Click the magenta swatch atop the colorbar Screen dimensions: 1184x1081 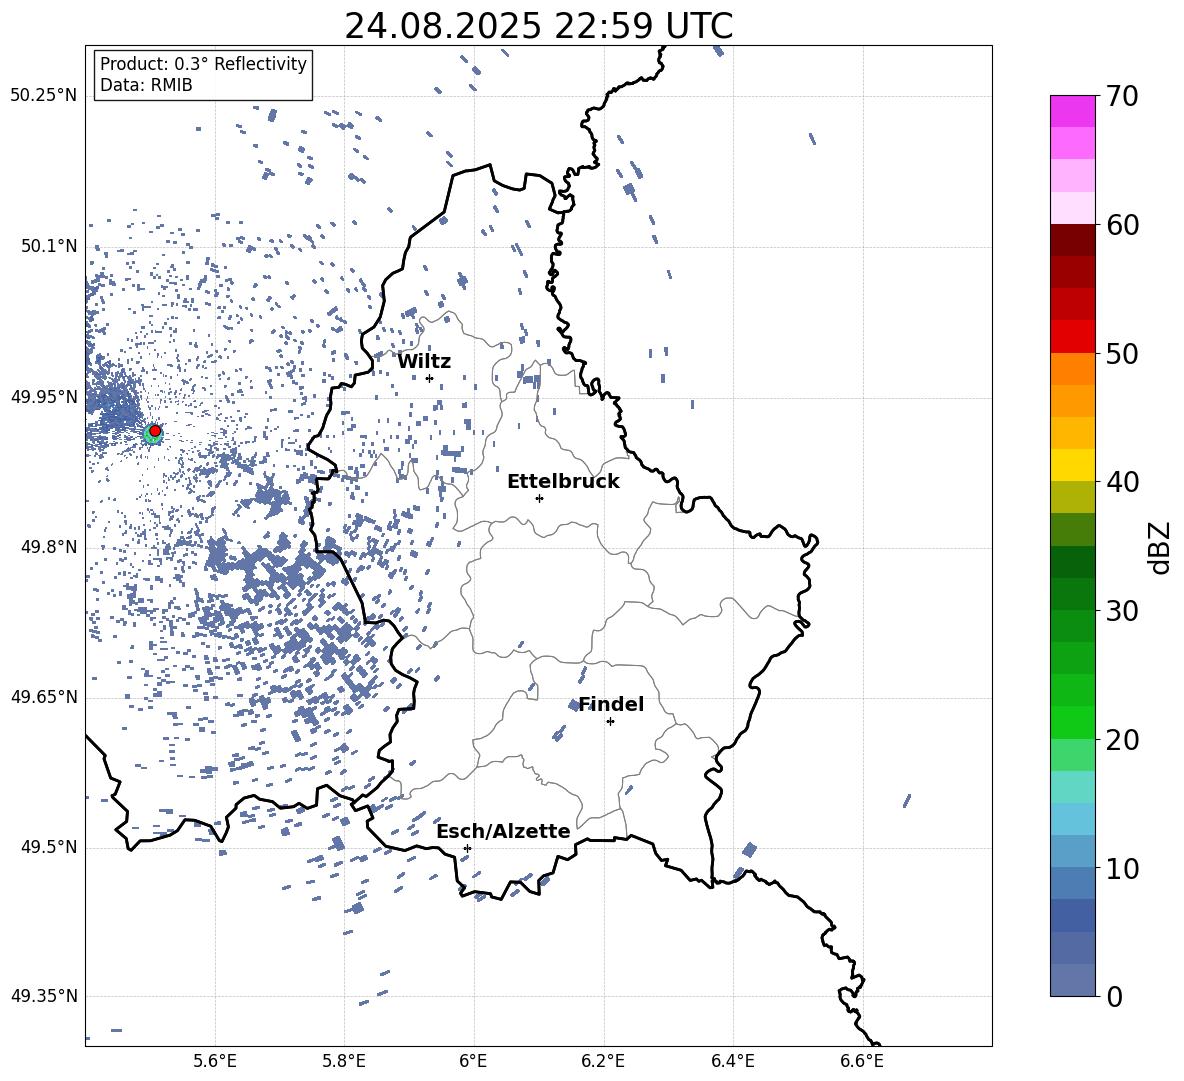[1072, 111]
